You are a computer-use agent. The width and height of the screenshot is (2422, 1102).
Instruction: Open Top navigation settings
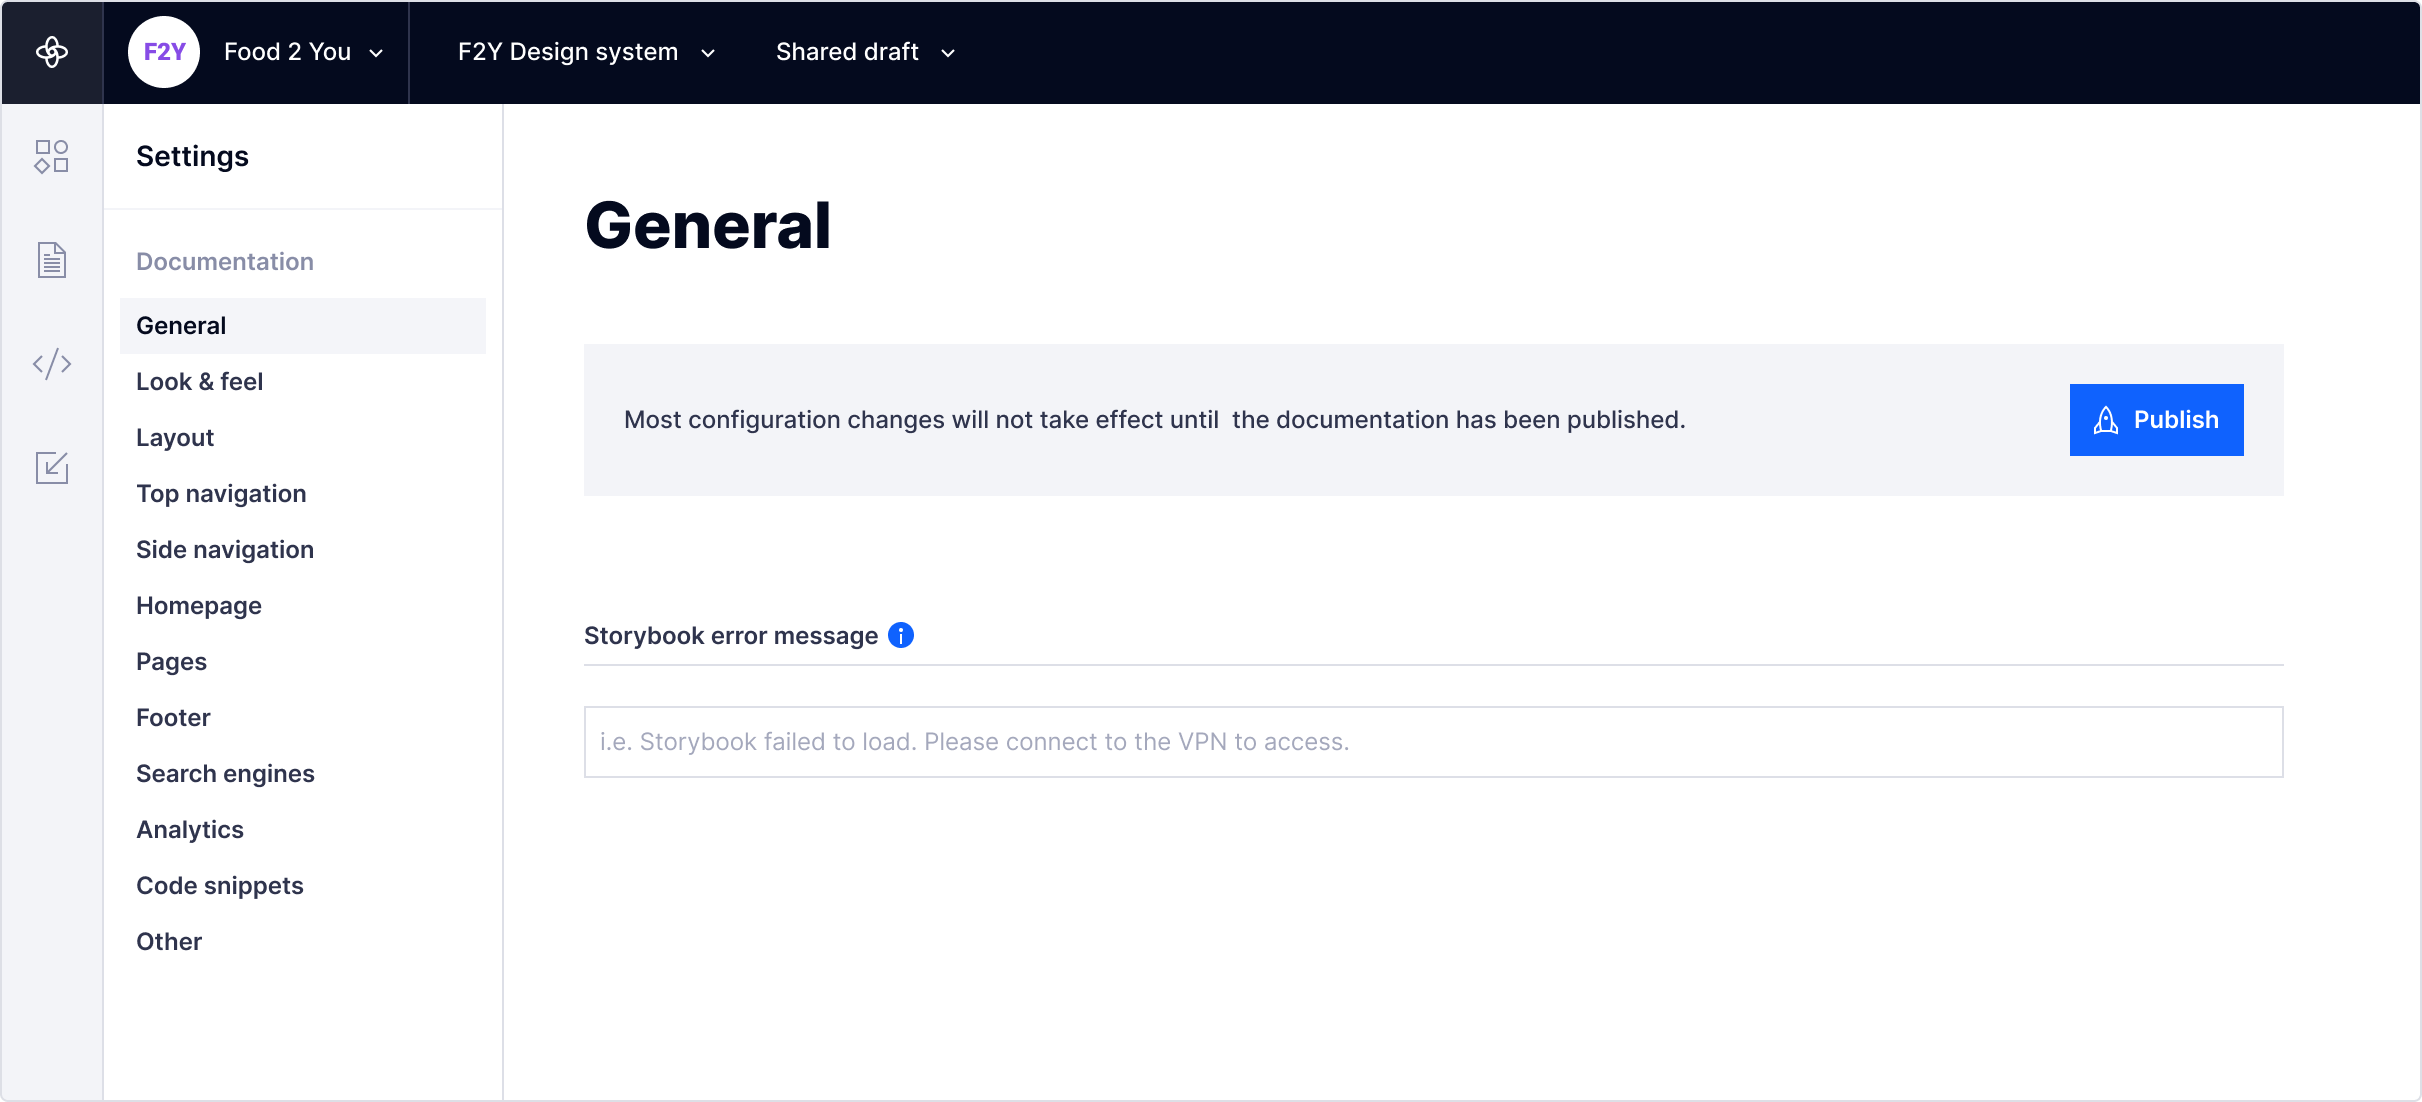[x=221, y=494]
